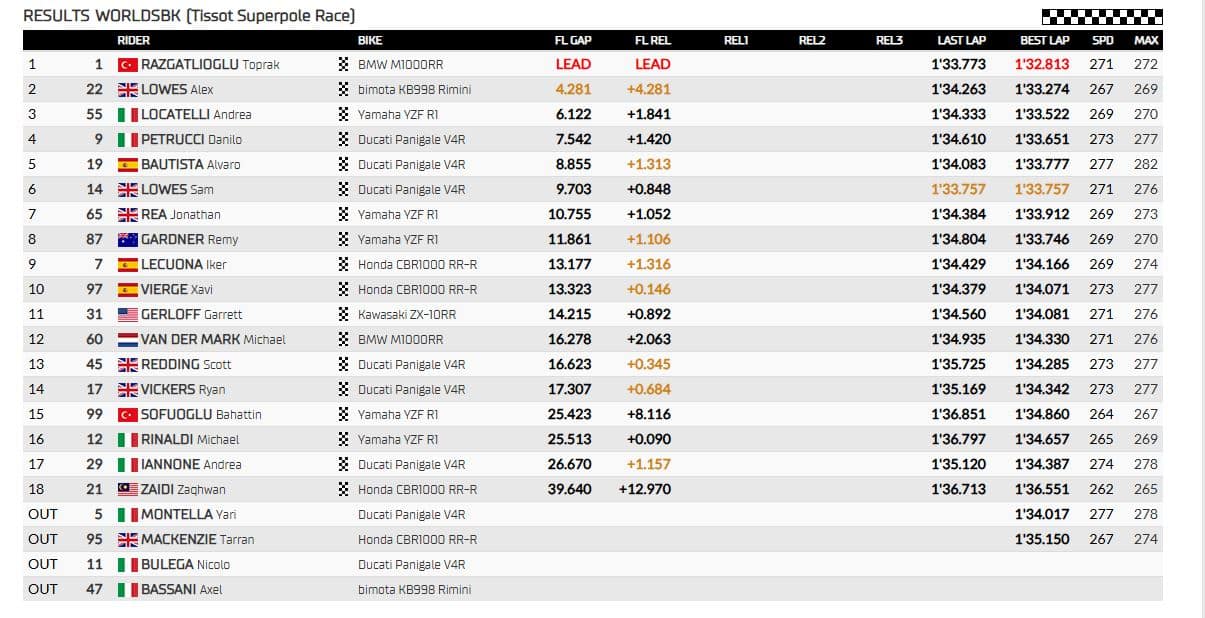Select rider name RAZGATLIOGLU Toprak
Viewport: 1205px width, 618px height.
(210, 64)
